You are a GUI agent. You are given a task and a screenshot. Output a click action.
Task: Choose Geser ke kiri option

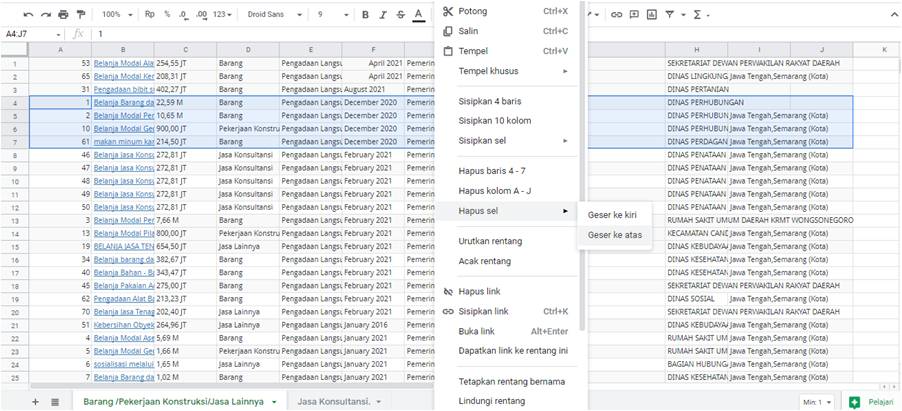coord(614,215)
